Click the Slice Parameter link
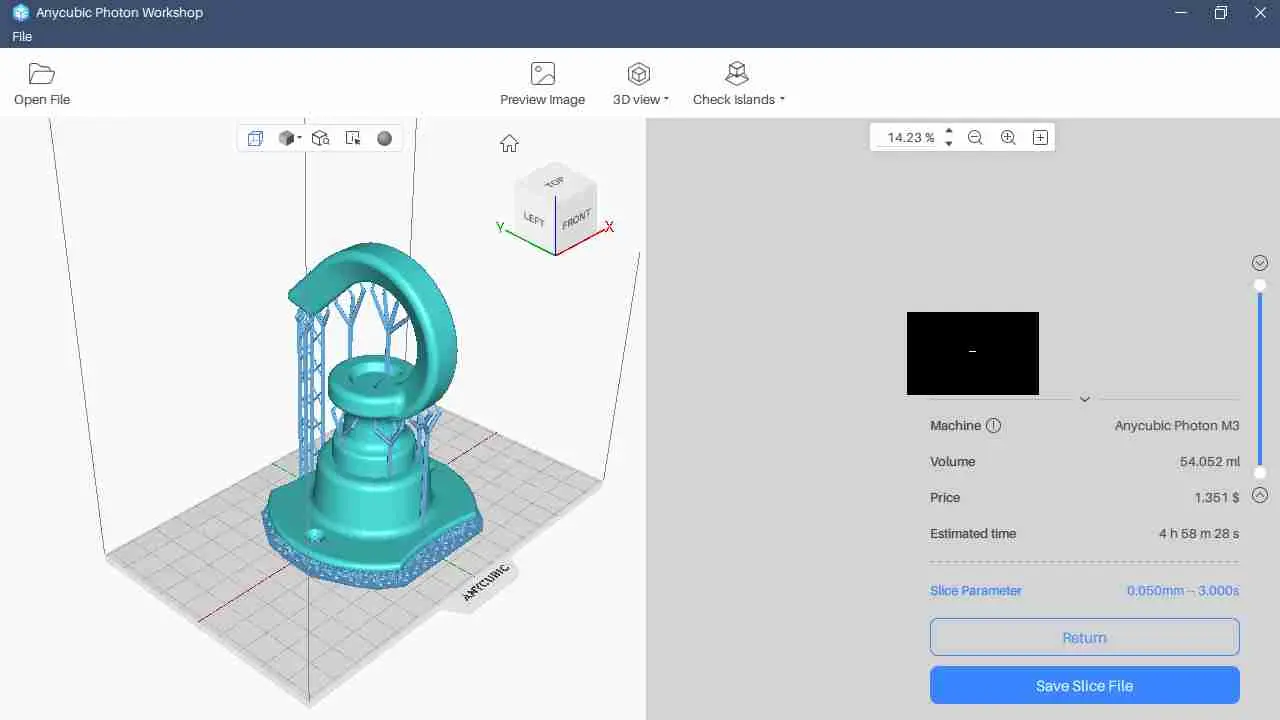 tap(975, 590)
